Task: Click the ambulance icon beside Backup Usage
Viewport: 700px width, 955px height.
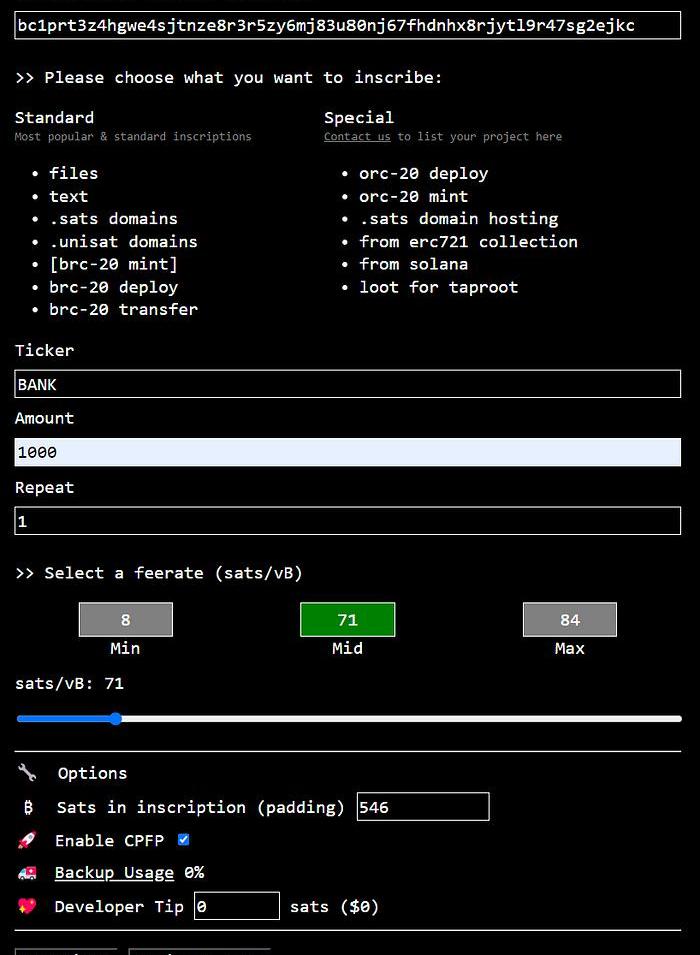Action: point(27,873)
